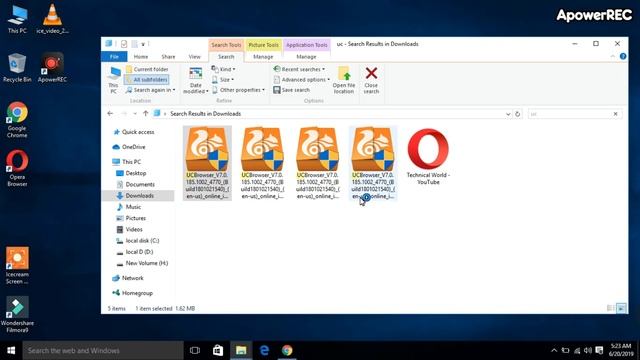The height and width of the screenshot is (360, 640).
Task: Open Videos in the navigation pane
Action: 130,229
